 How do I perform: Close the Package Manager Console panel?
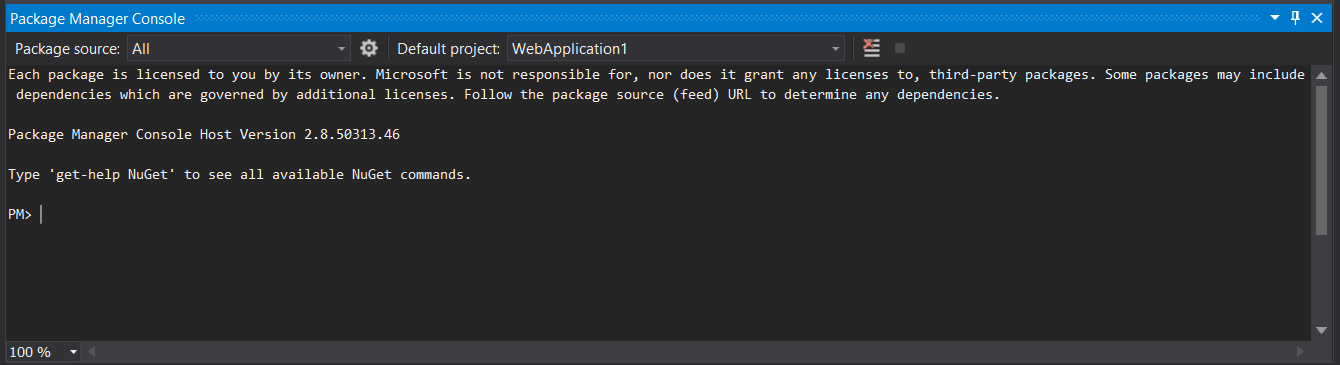[x=1317, y=18]
